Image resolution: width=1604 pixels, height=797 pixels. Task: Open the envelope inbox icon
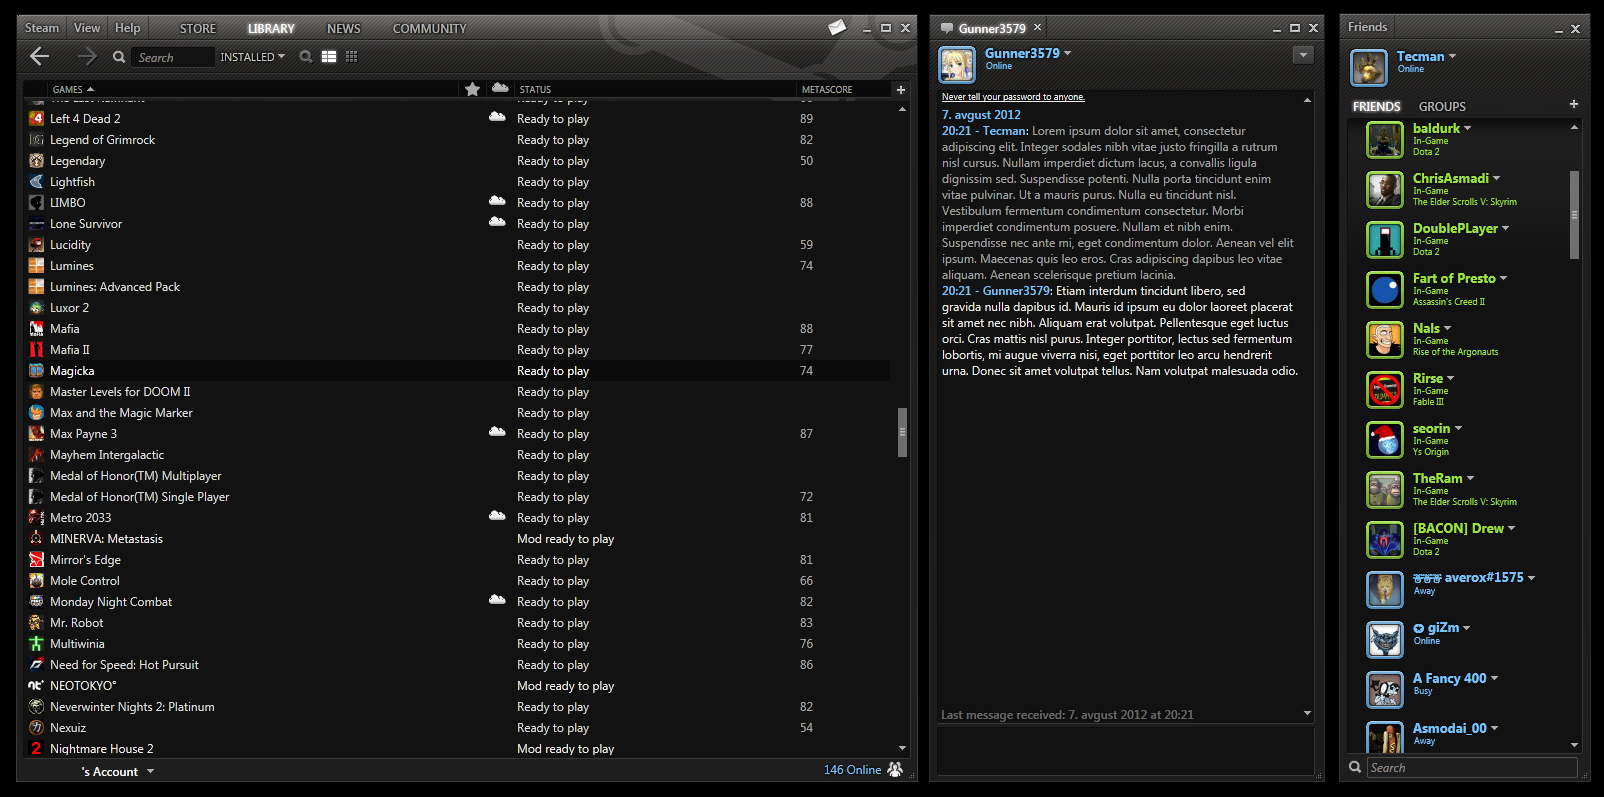click(x=837, y=28)
